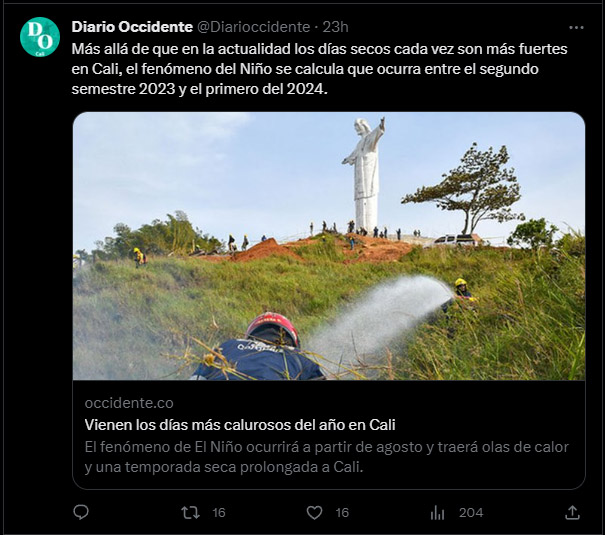Open the headline Vienen los días más calurosos
The width and height of the screenshot is (605, 535).
pos(240,425)
